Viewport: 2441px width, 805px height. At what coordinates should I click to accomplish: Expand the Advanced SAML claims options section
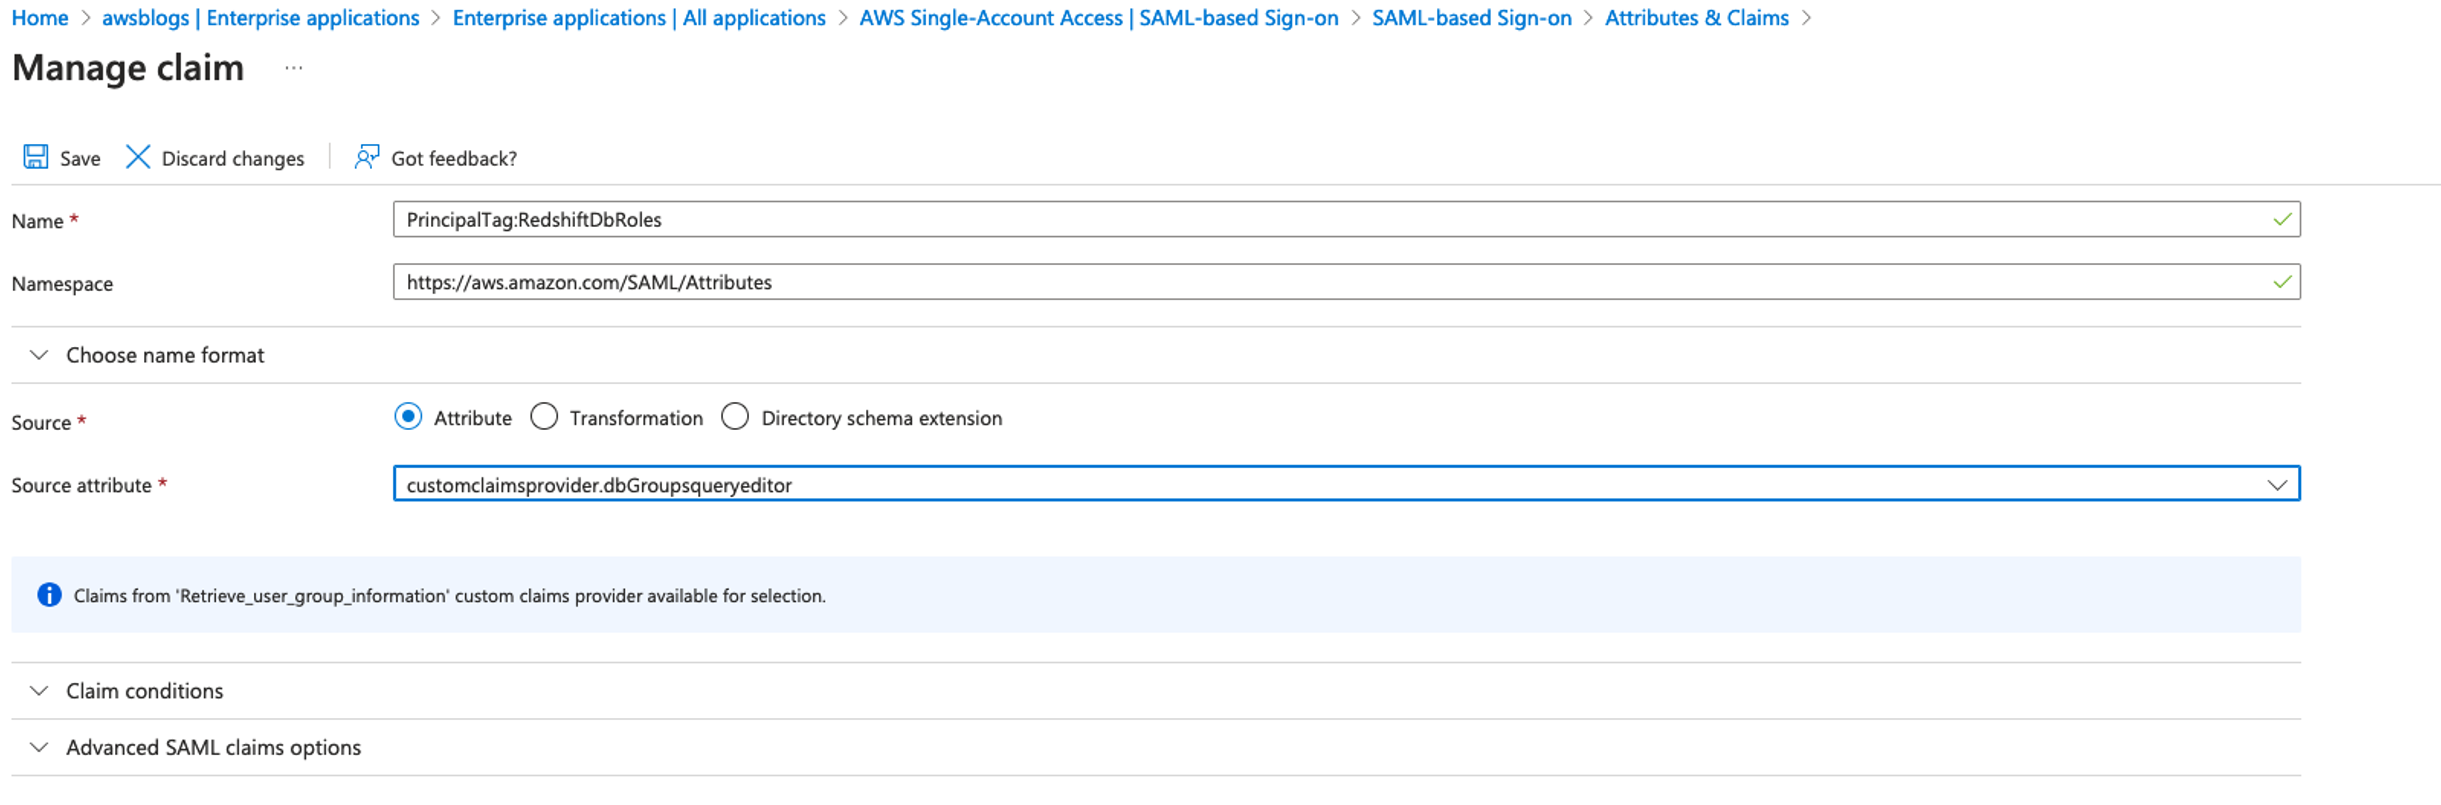(1156, 748)
